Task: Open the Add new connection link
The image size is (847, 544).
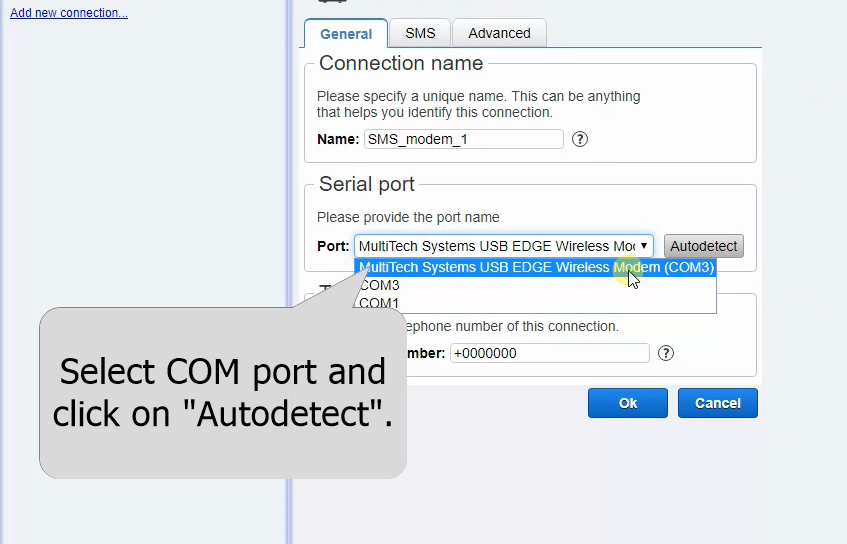Action: click(69, 12)
